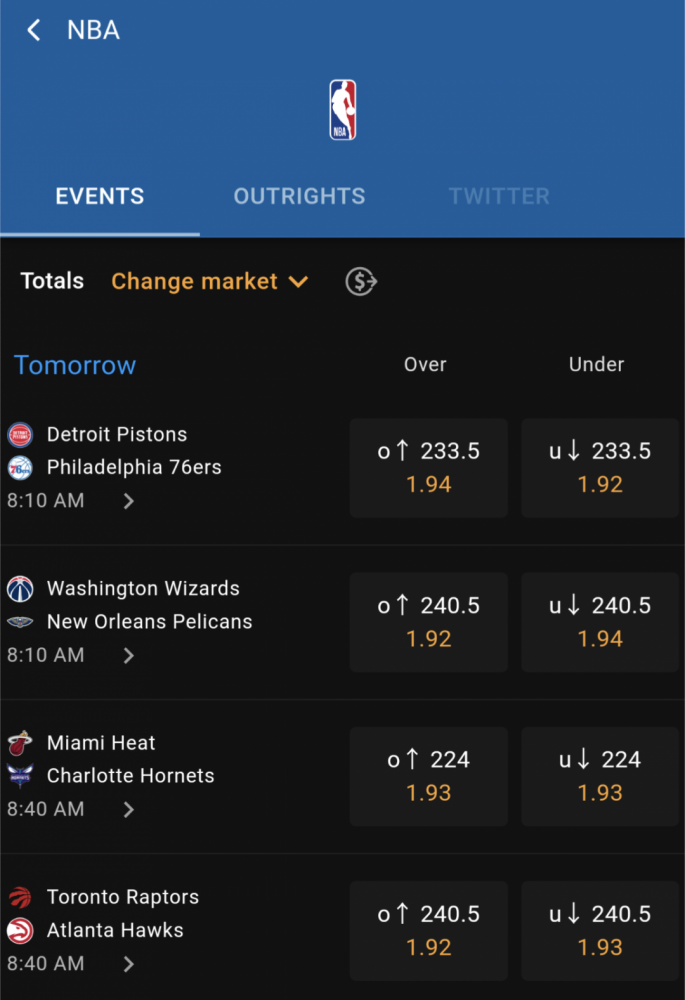The image size is (685, 1000).
Task: Select over 233.5 at 1.94 odds
Action: click(429, 468)
